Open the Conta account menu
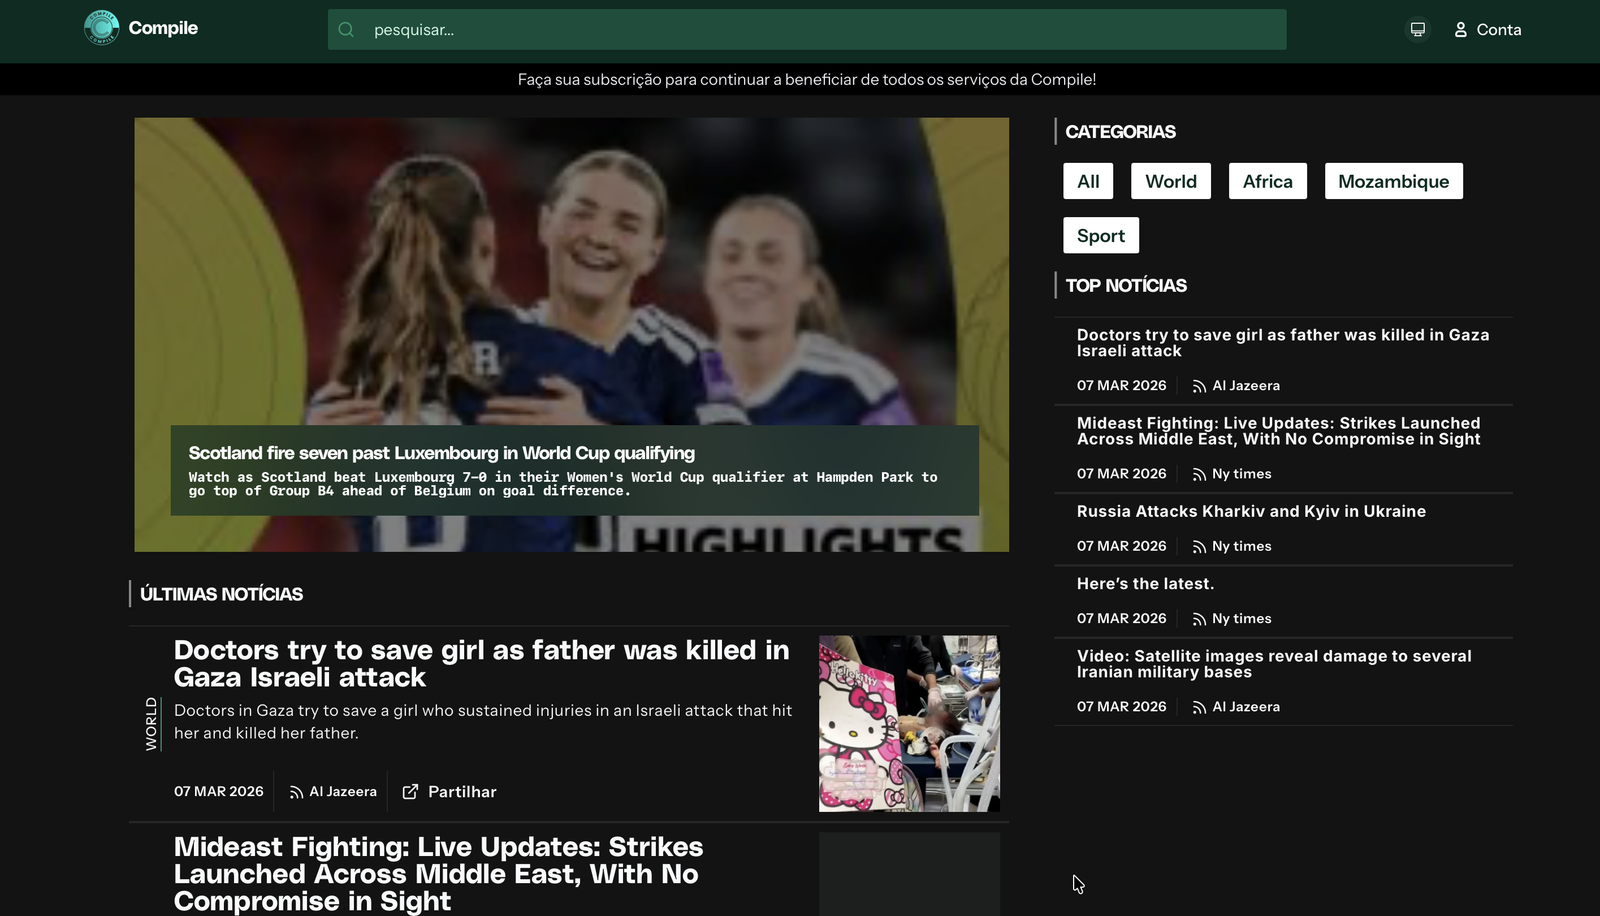Image resolution: width=1600 pixels, height=916 pixels. (x=1487, y=30)
